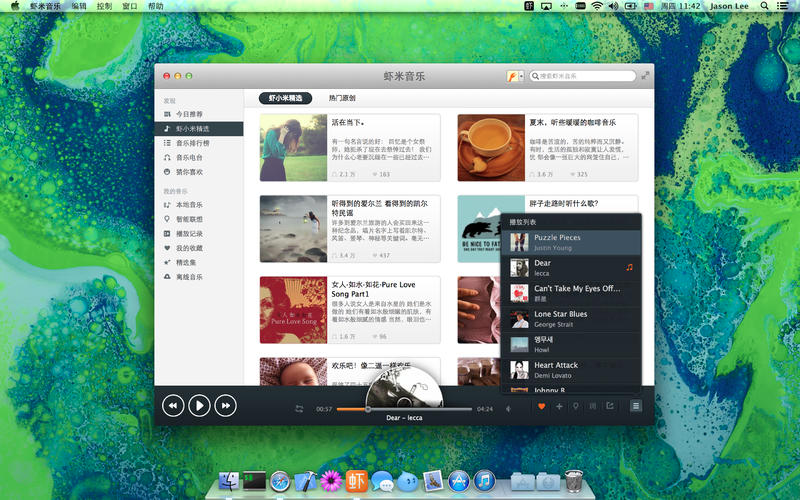Open 夏末，听些暖暖的咖啡音乐 card
This screenshot has height=500, width=800.
tap(547, 147)
